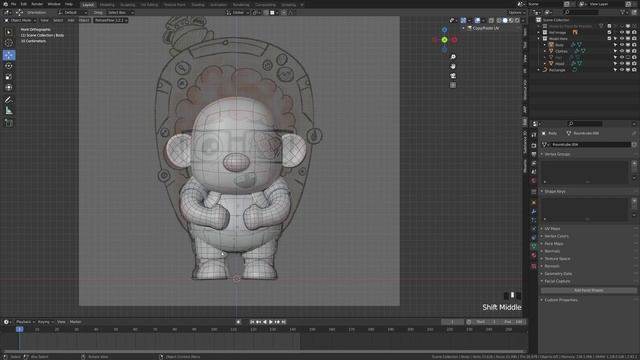Open the viewport Select menu

click(58, 20)
